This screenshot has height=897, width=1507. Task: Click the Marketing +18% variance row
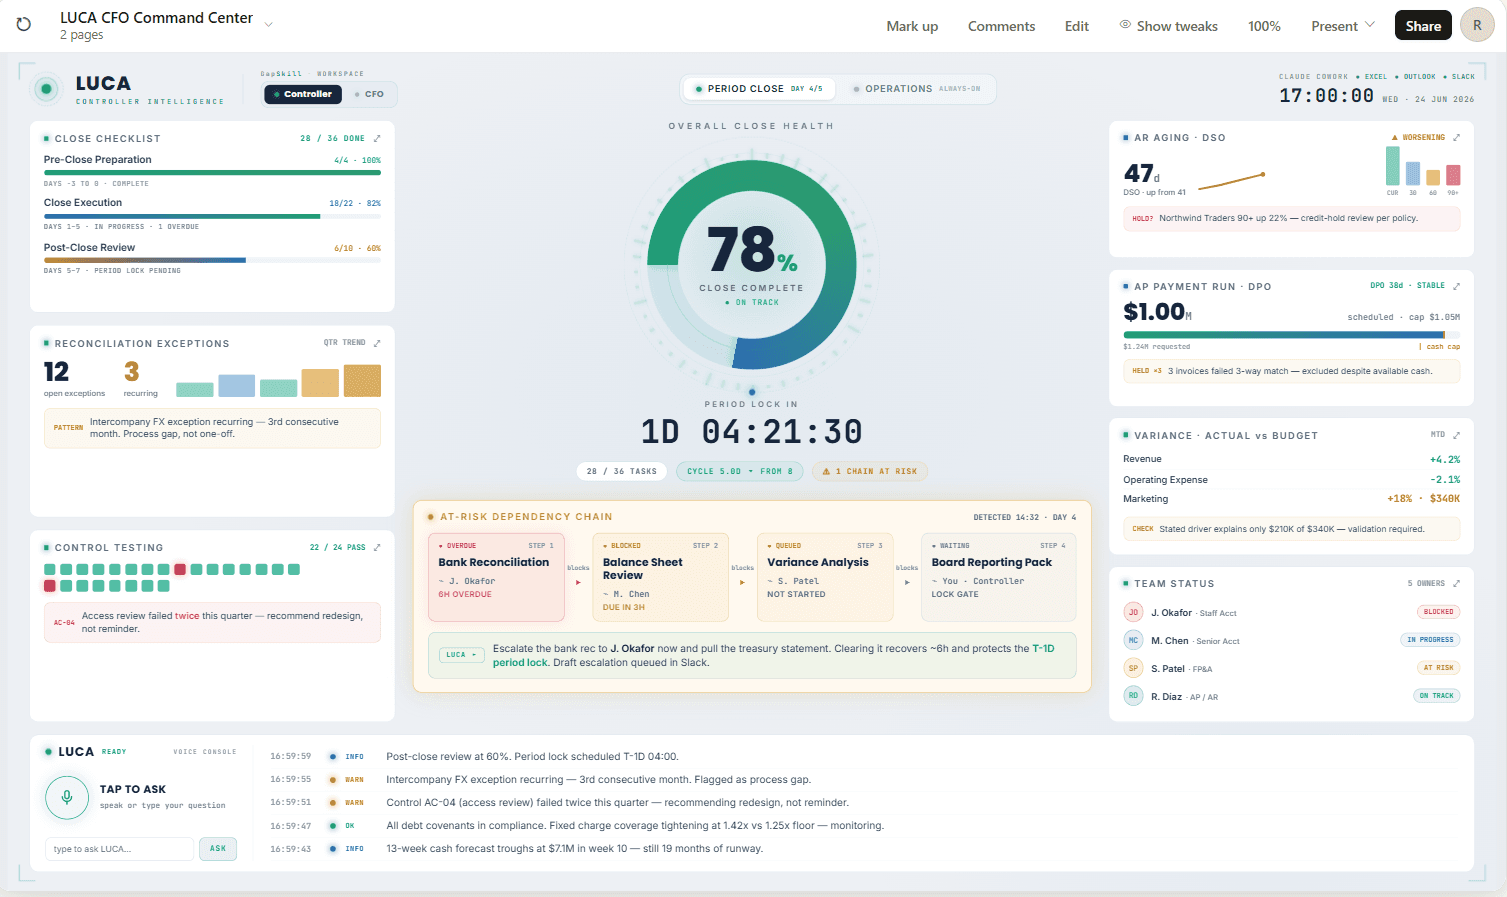(1291, 499)
